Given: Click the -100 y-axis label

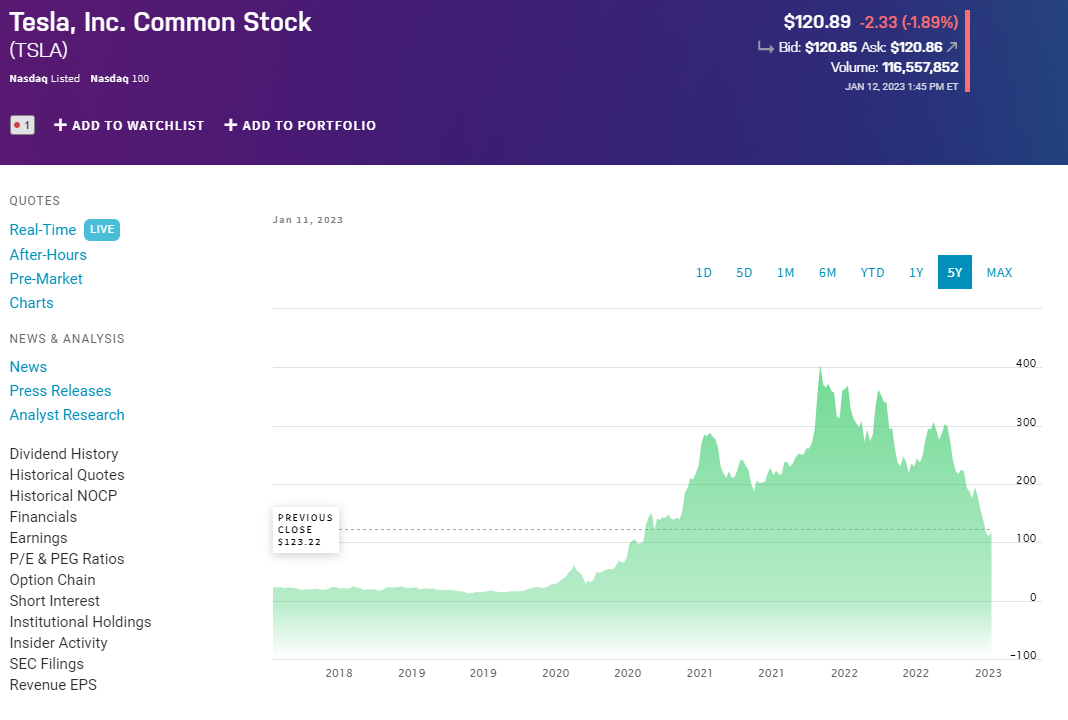Looking at the screenshot, I should (1023, 655).
